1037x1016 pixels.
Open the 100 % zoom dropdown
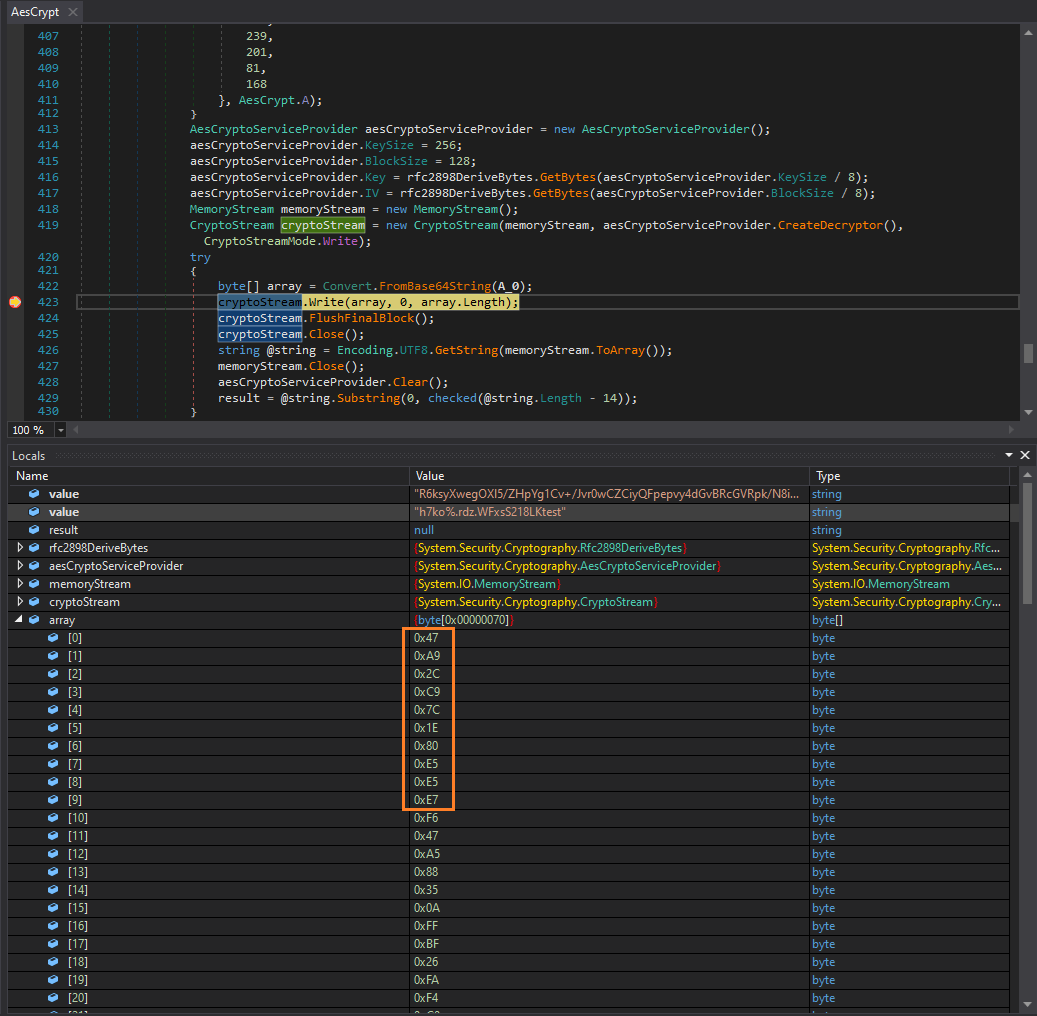point(61,430)
